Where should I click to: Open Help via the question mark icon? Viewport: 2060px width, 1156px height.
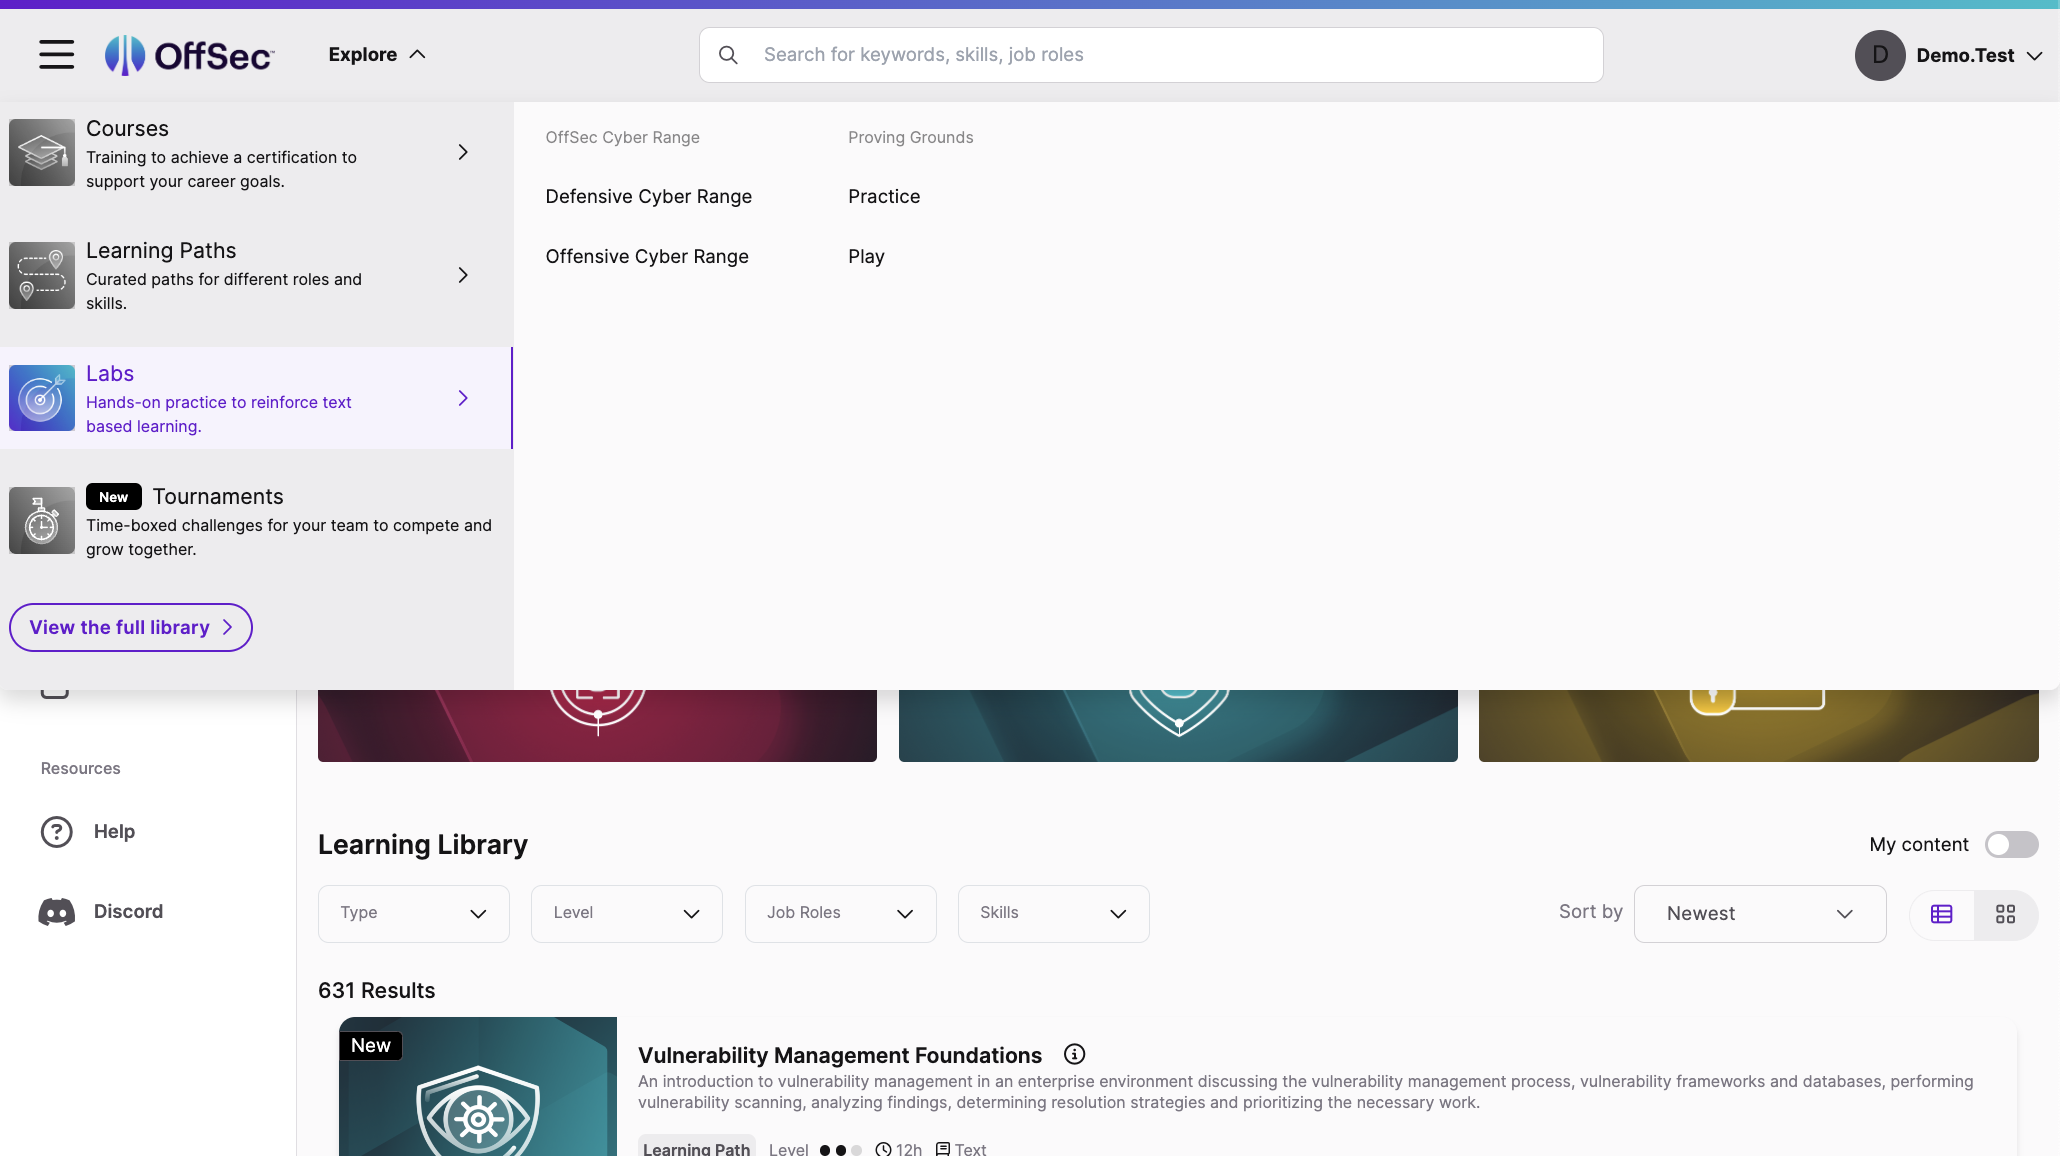56,831
